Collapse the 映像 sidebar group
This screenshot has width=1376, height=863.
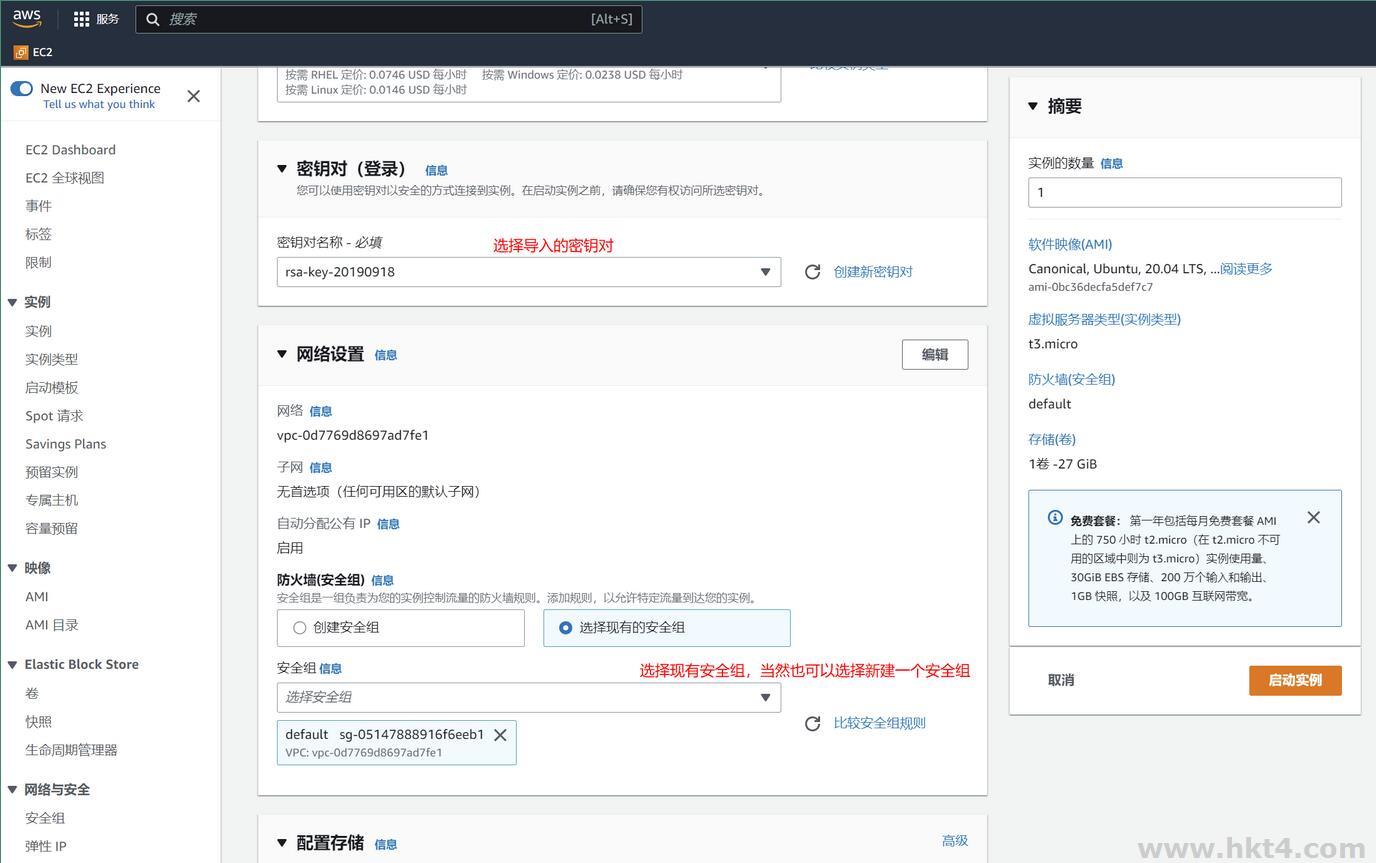12,568
